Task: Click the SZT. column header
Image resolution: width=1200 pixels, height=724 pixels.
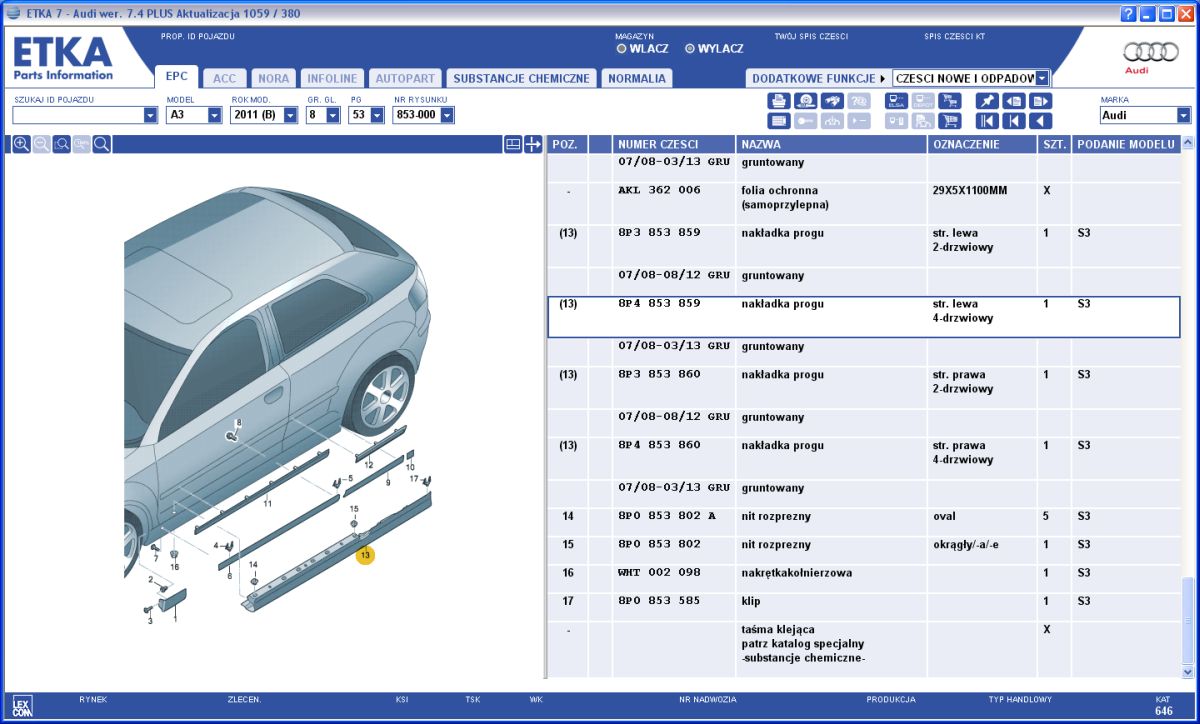Action: point(1054,144)
